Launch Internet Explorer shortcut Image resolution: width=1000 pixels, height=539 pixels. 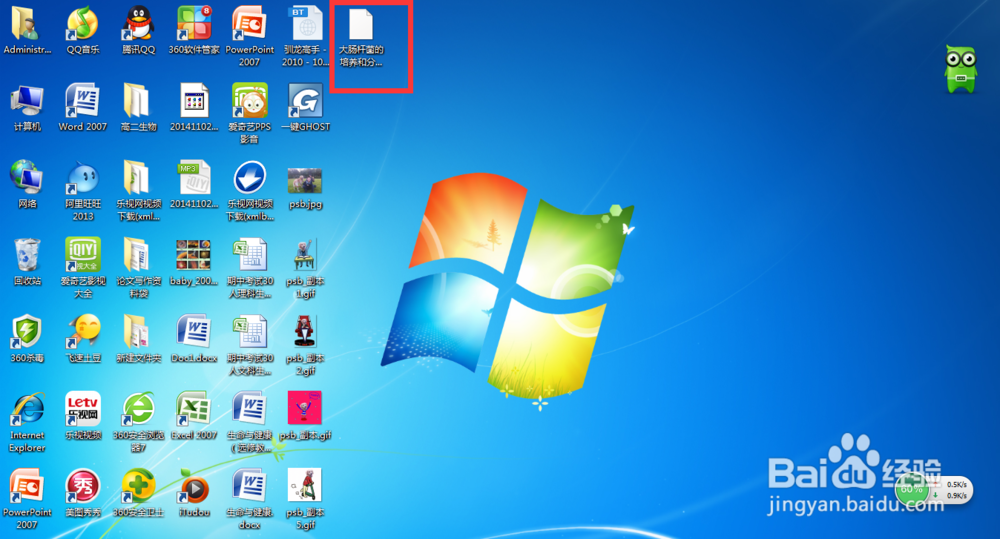[x=26, y=410]
